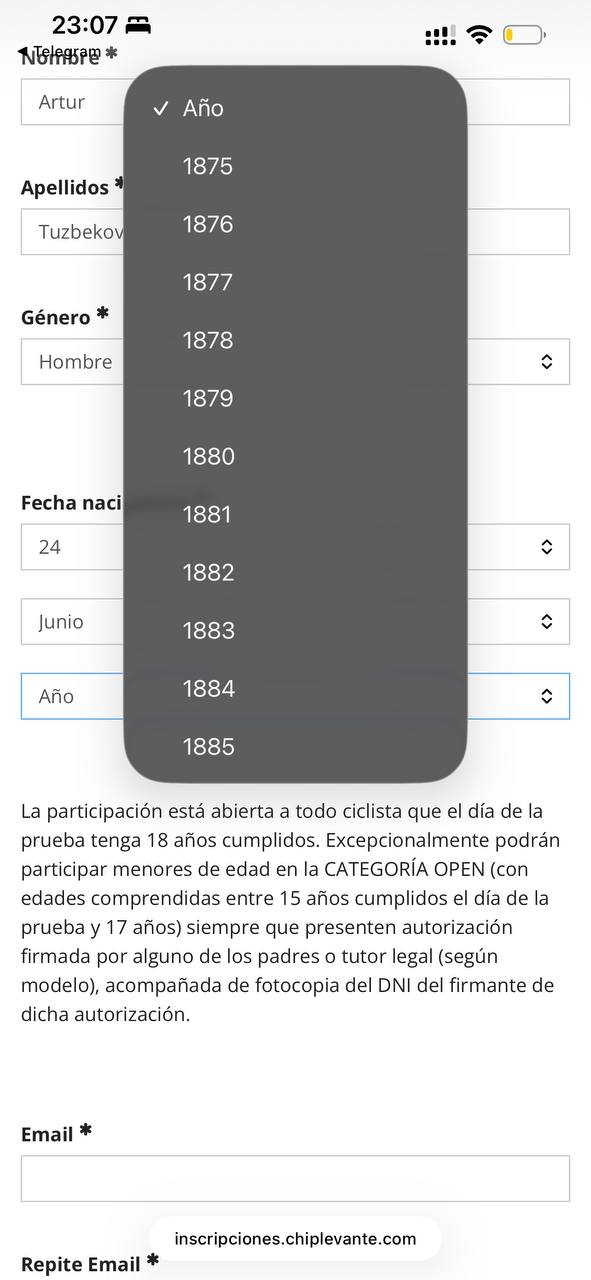Tap the inscripciones.chiplevante.com address bar
591x1280 pixels.
click(x=295, y=1239)
